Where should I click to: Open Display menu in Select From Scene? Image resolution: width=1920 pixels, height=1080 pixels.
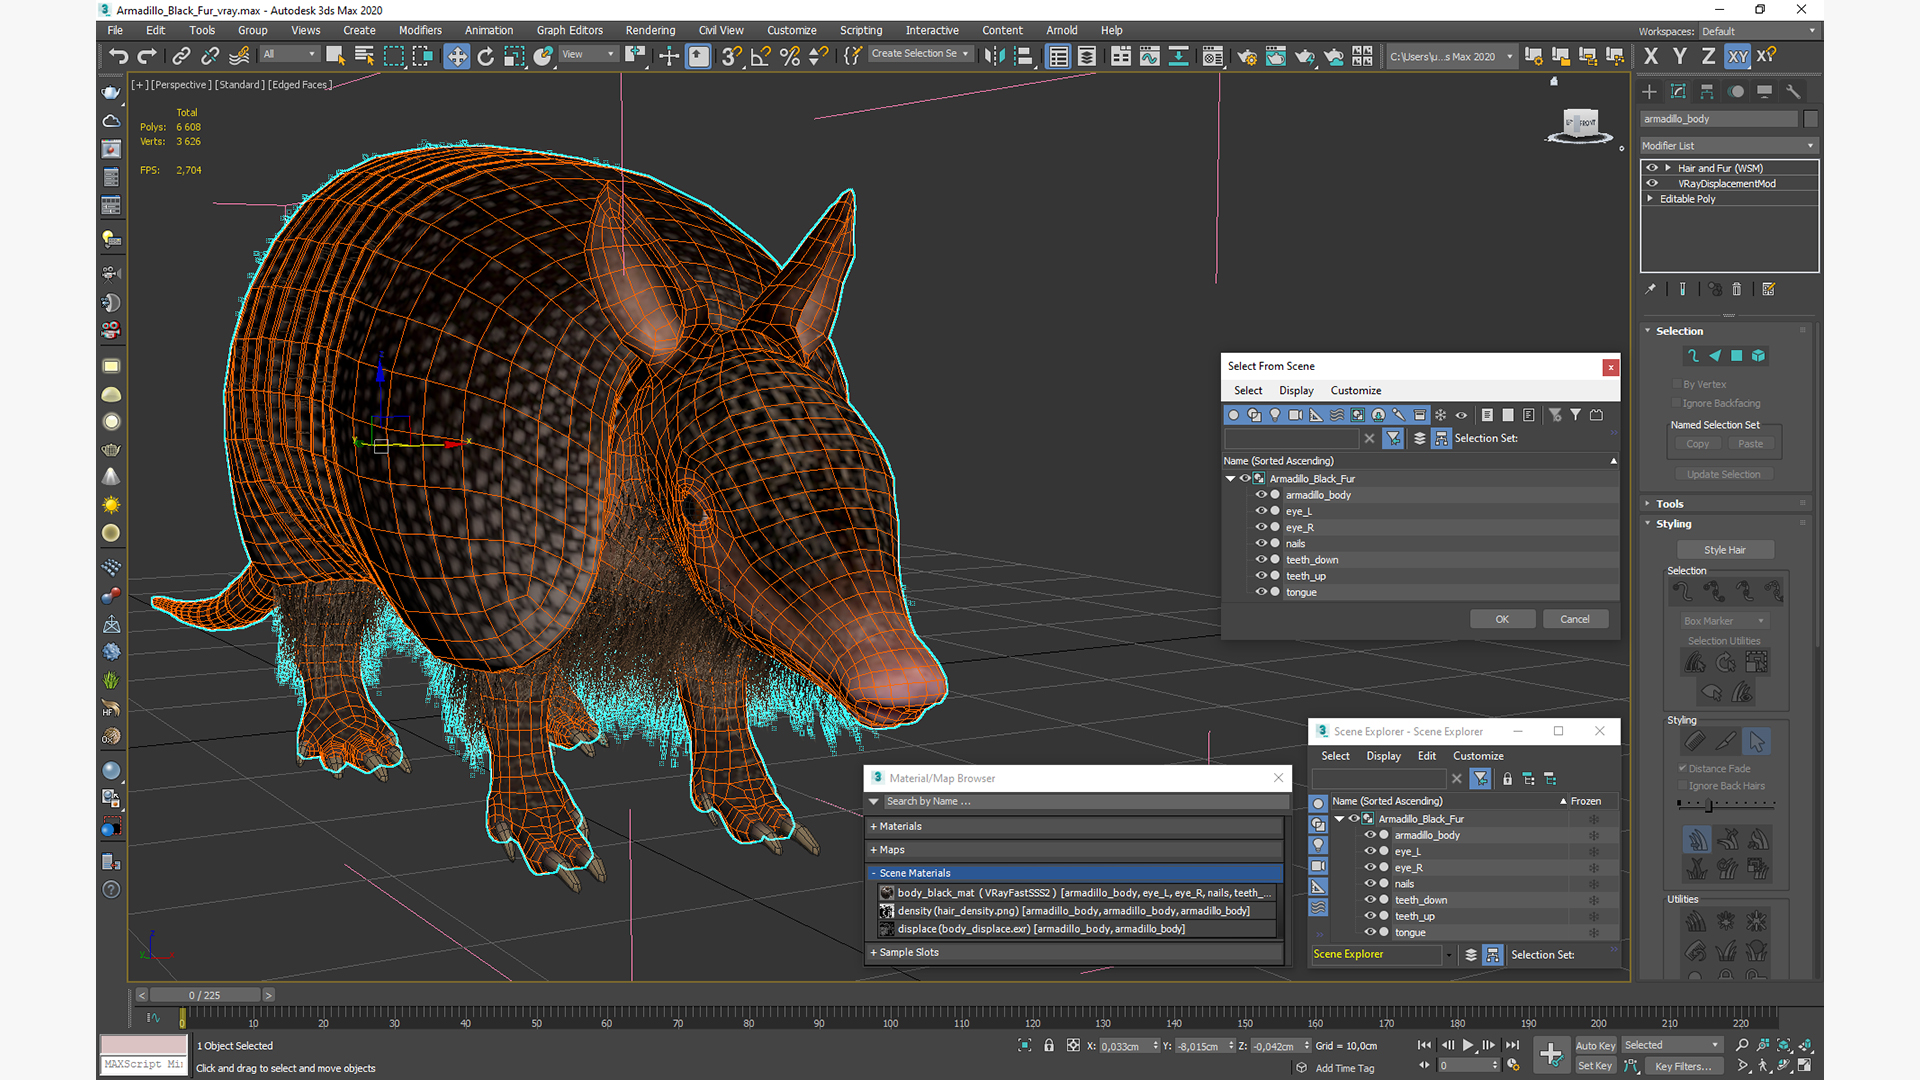(1296, 390)
